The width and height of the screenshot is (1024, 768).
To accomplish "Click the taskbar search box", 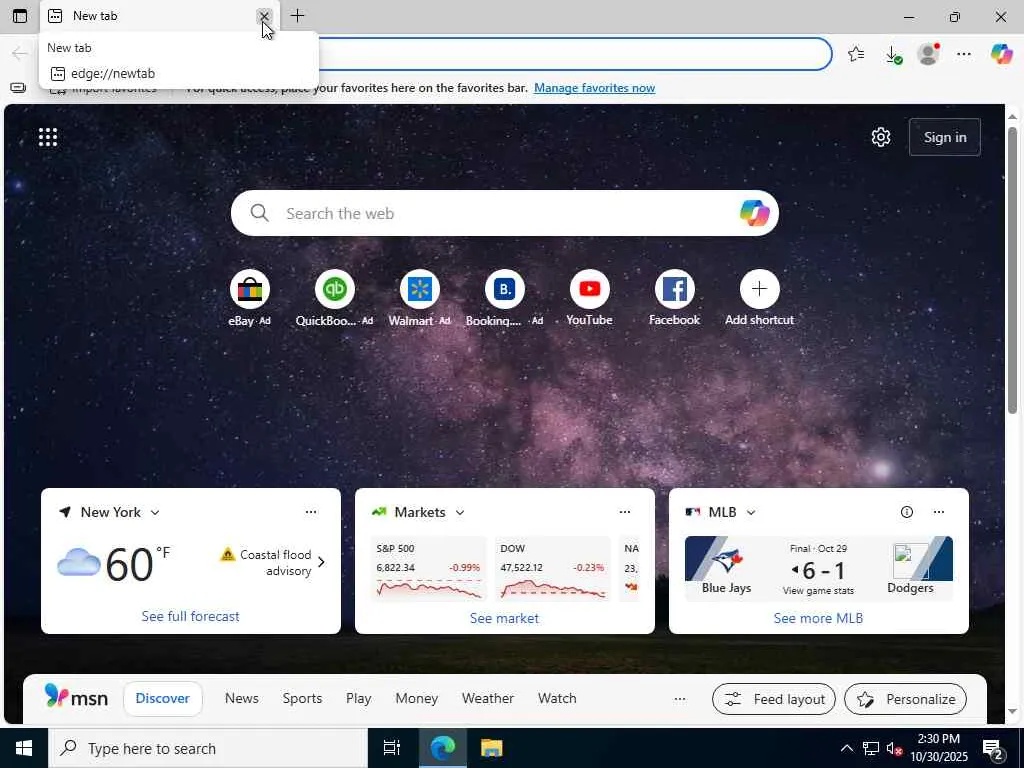I will tap(208, 748).
